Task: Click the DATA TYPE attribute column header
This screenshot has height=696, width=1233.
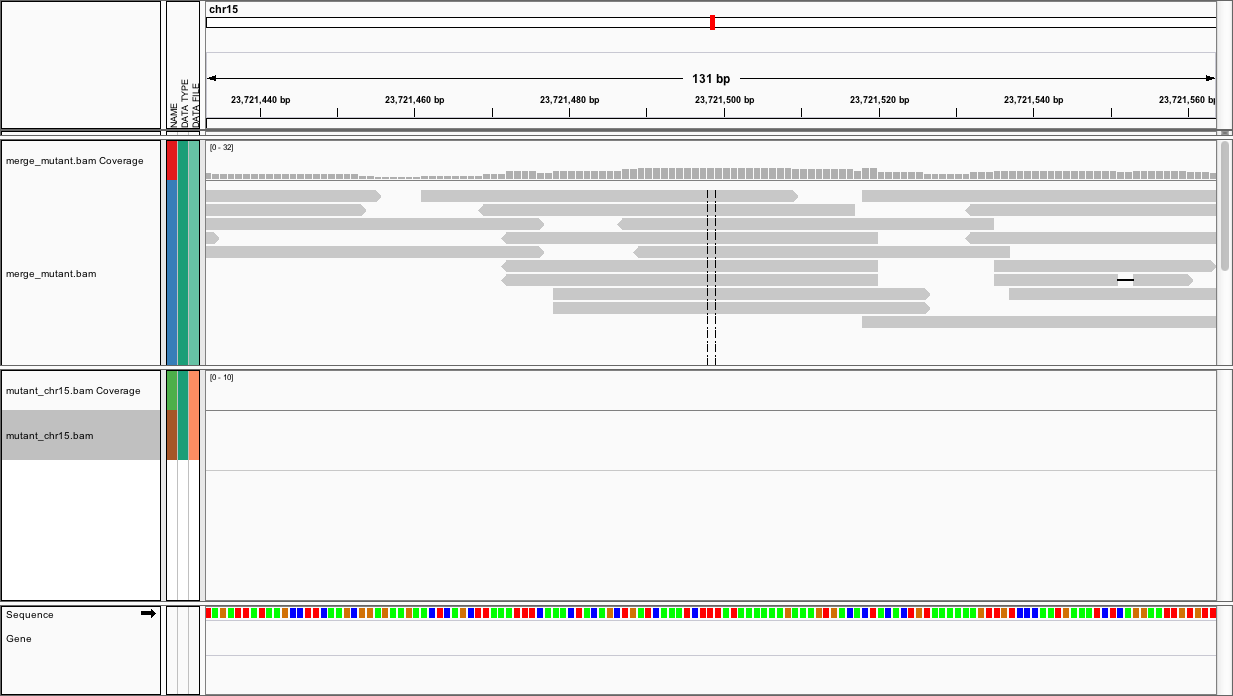Action: pyautogui.click(x=184, y=103)
